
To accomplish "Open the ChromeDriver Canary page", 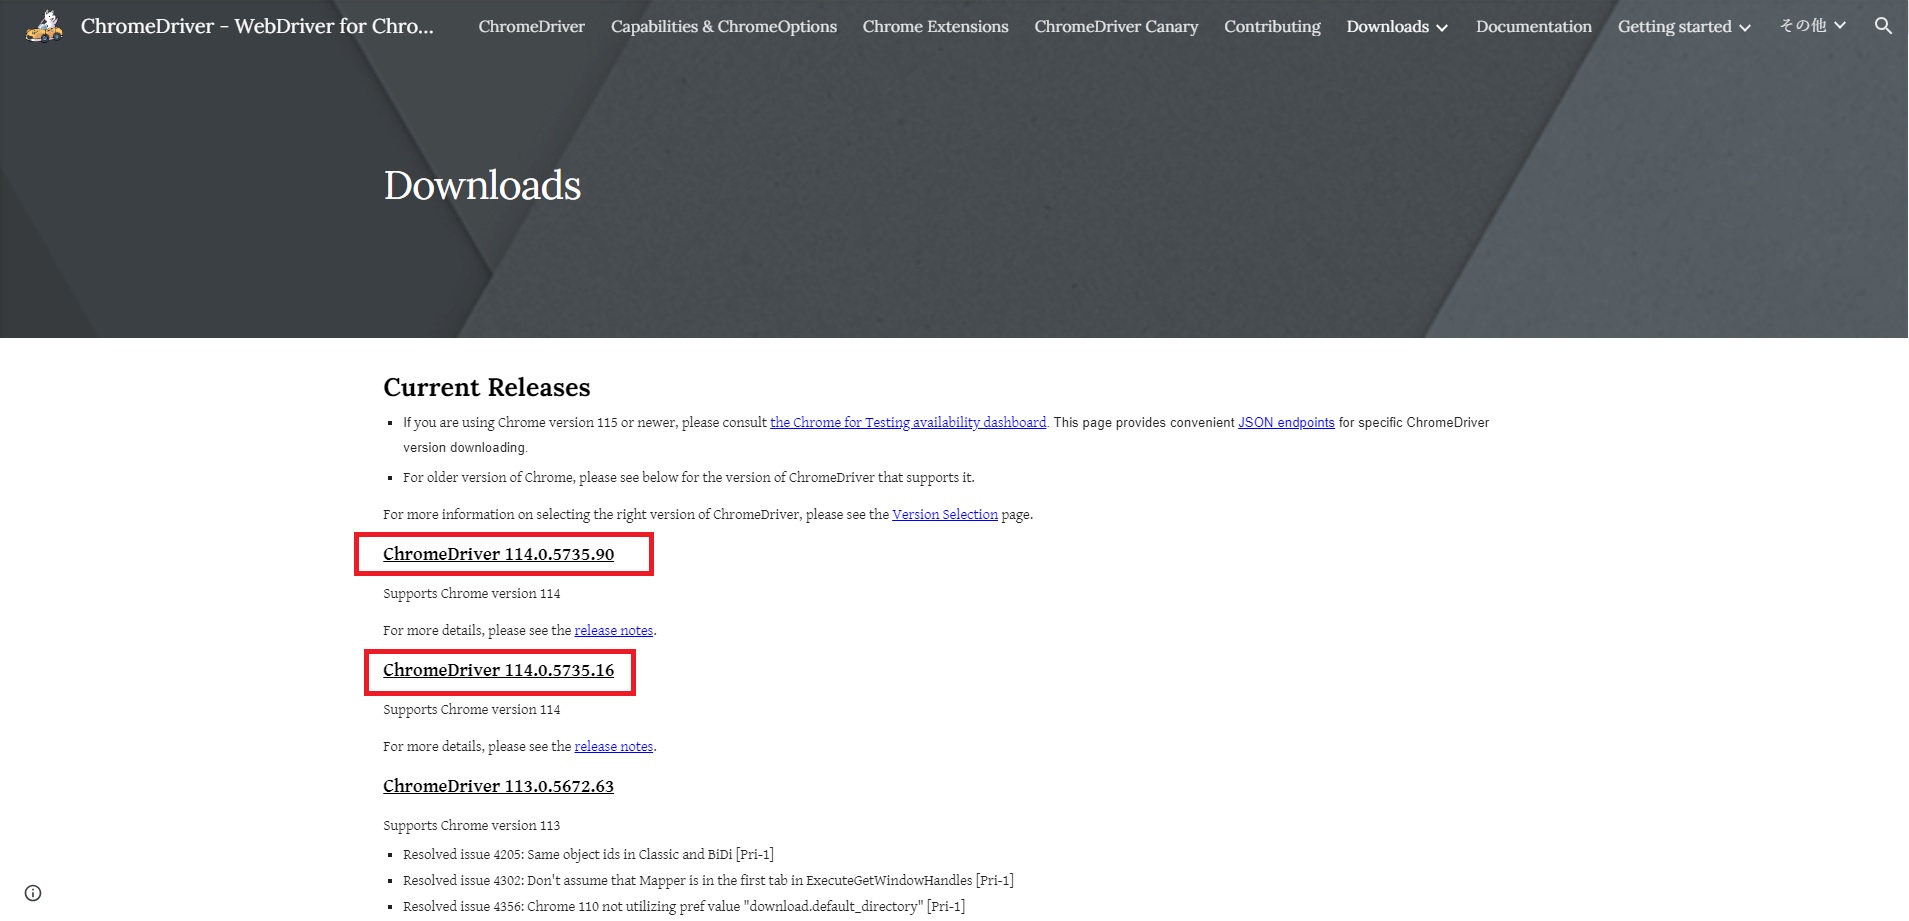I will (x=1115, y=26).
